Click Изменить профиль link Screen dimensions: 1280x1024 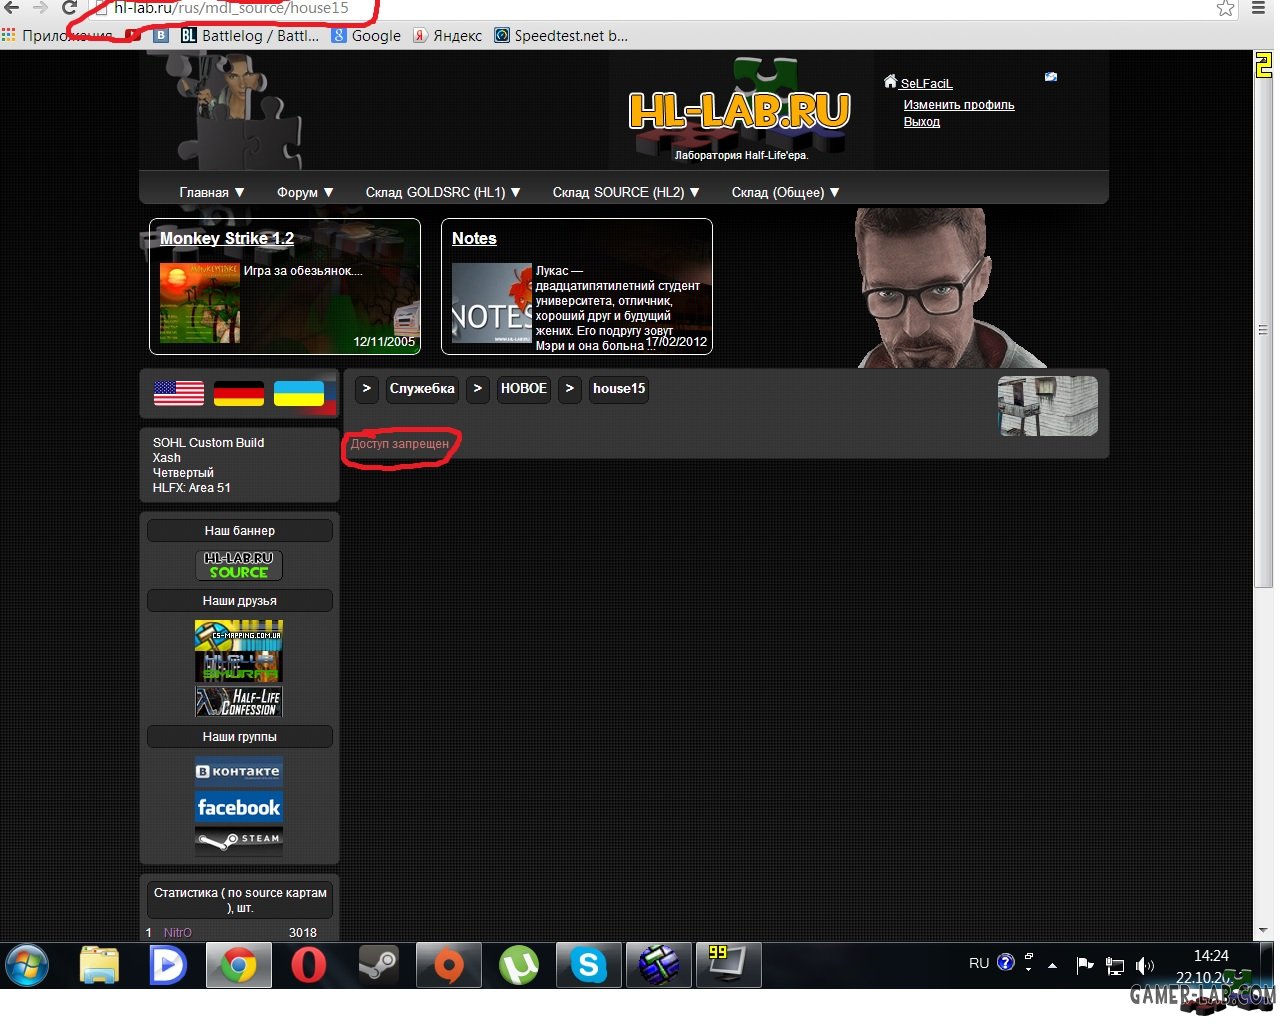point(959,105)
